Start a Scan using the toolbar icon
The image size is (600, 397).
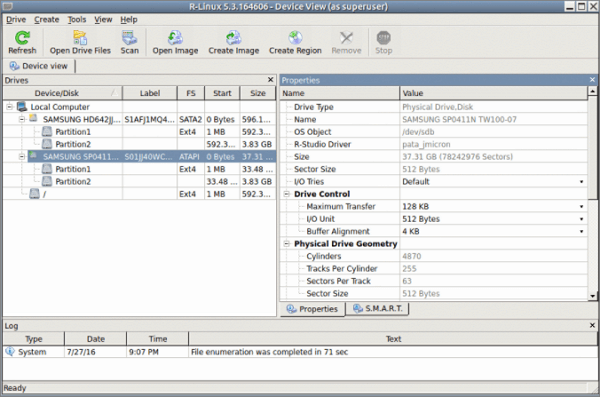point(129,38)
